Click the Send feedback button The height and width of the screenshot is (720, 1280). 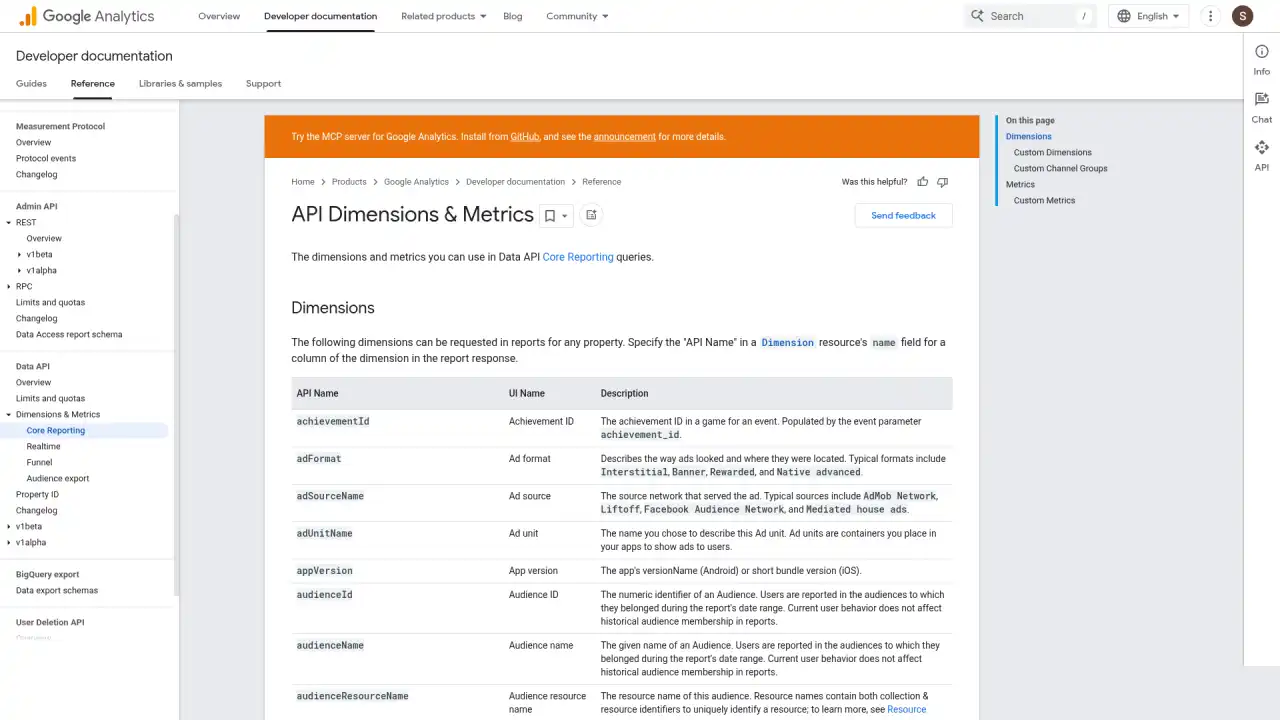[903, 216]
